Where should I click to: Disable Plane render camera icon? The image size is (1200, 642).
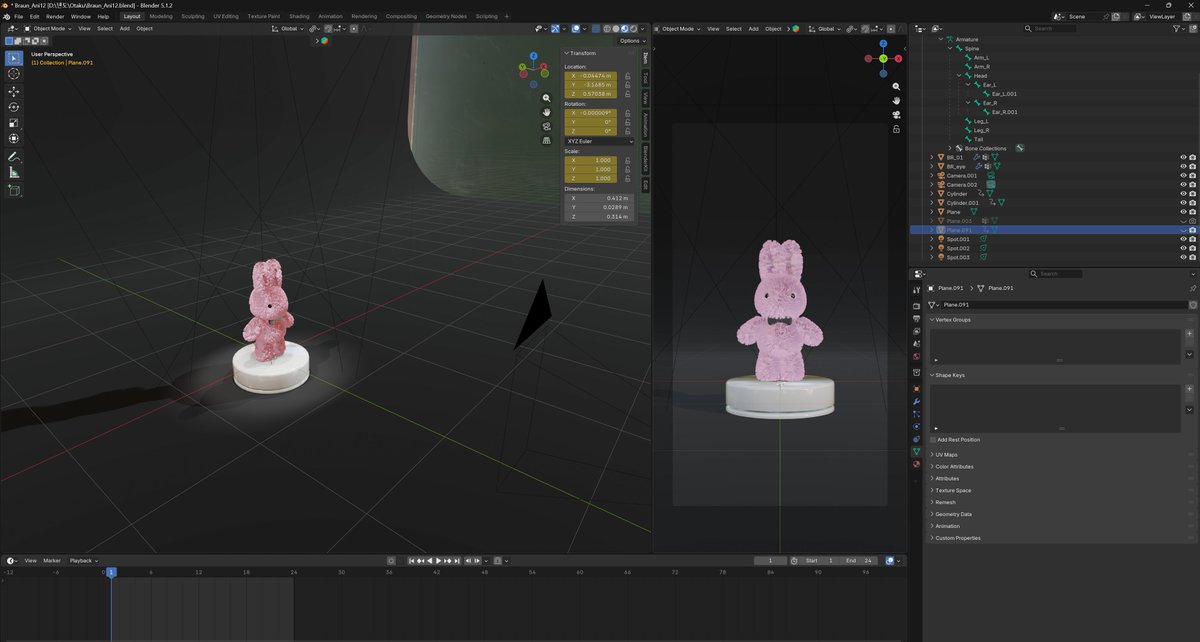[x=1193, y=211]
